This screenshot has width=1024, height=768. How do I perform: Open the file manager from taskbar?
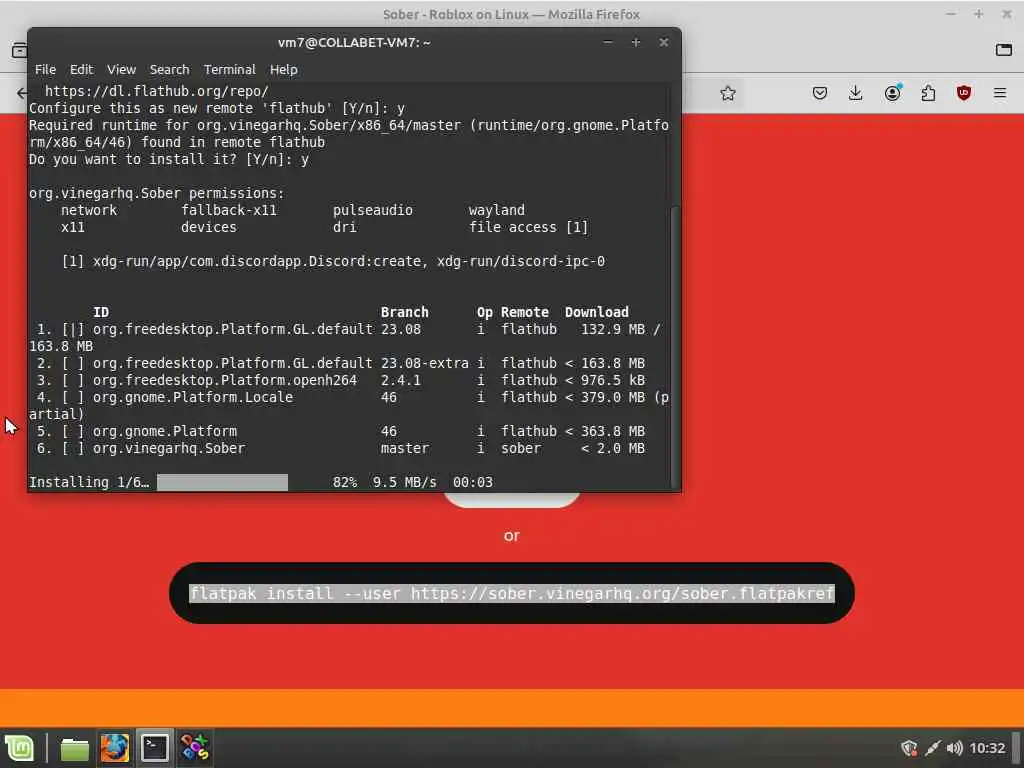coord(74,748)
